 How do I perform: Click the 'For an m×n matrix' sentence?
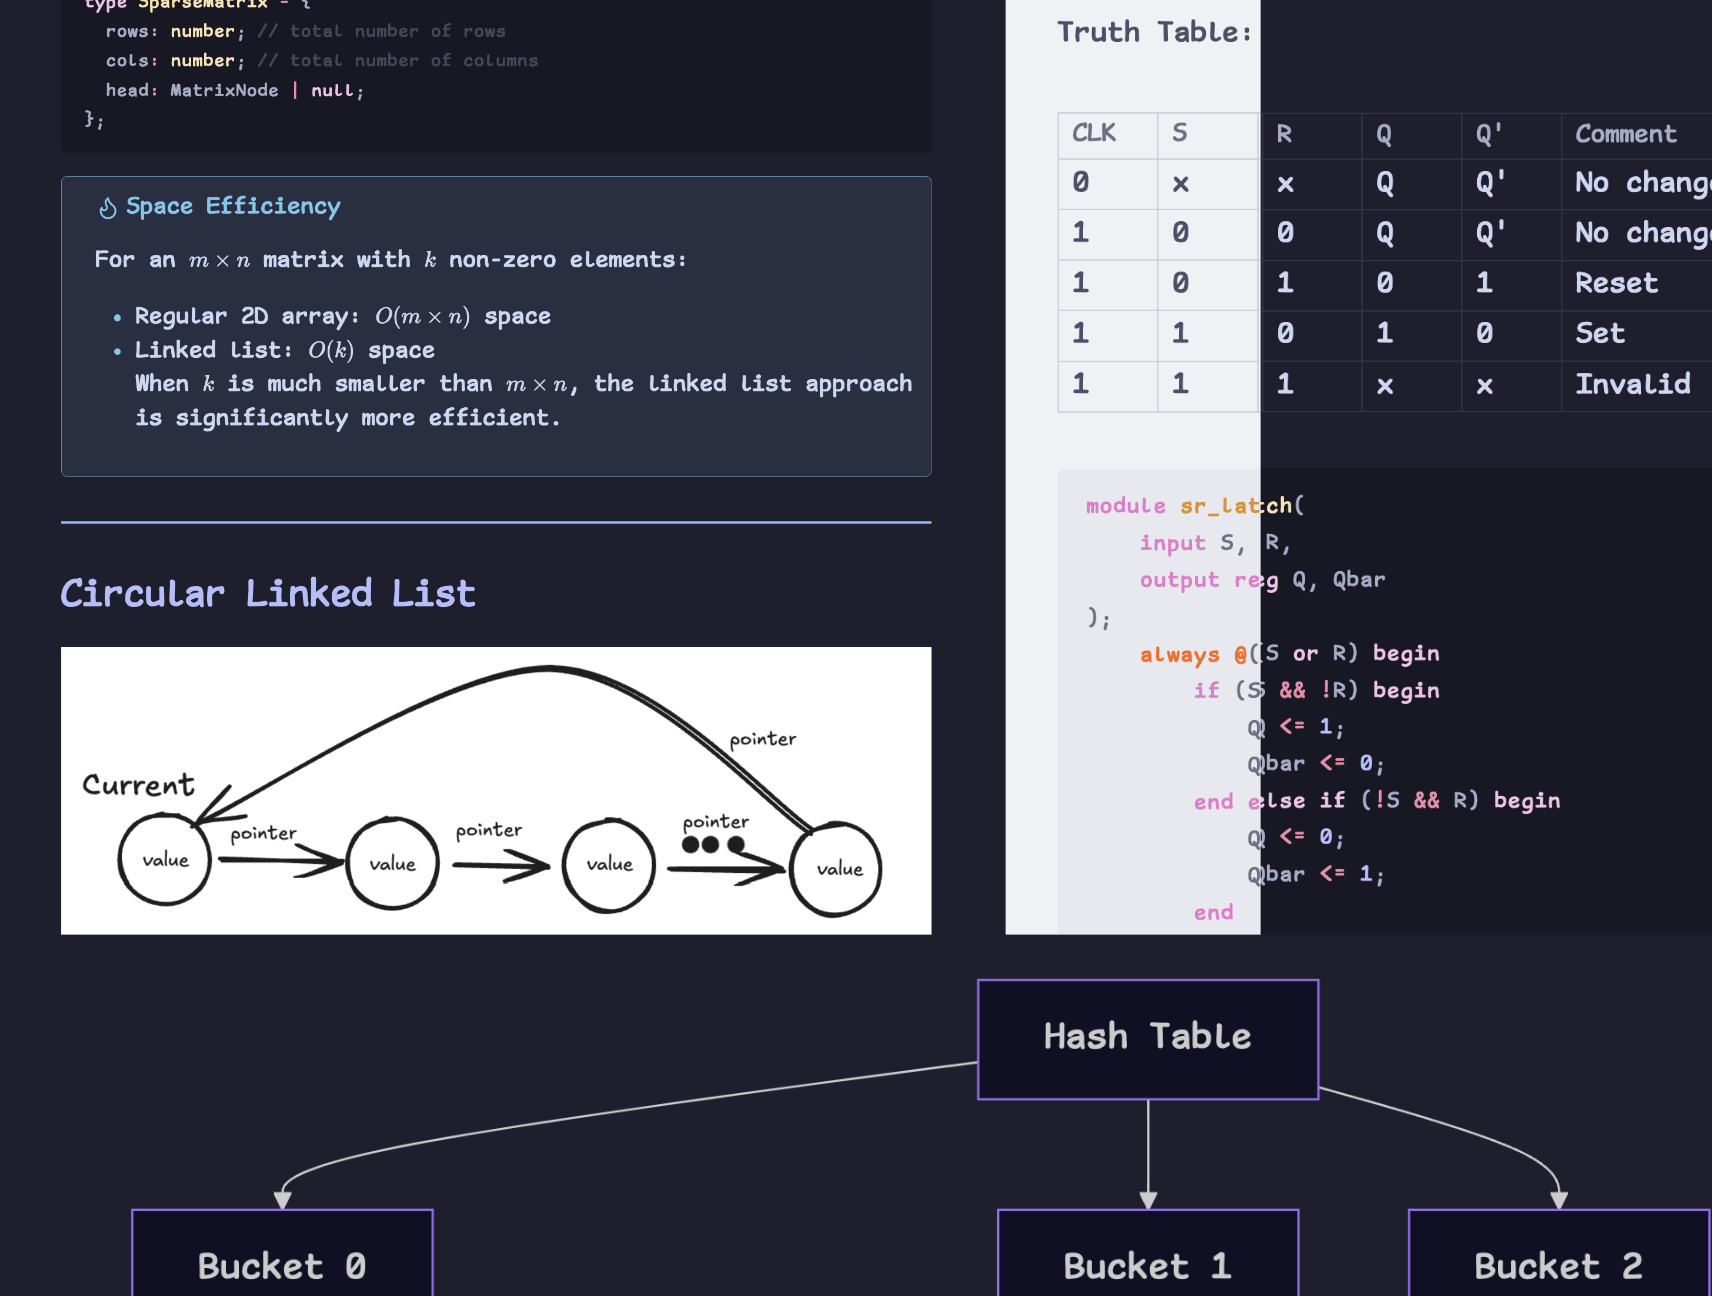[x=391, y=260]
